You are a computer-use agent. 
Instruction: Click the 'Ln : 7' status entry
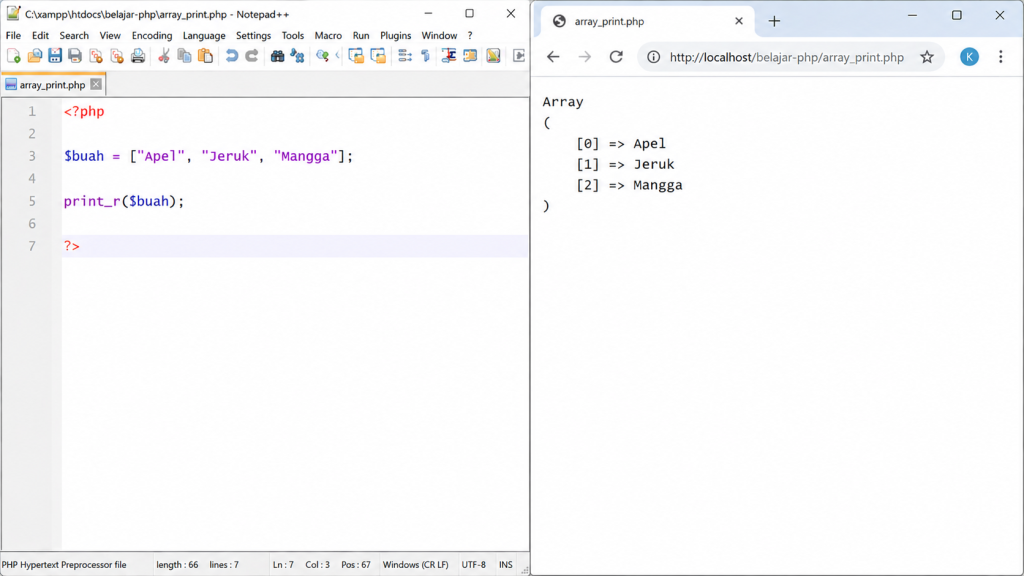click(283, 564)
